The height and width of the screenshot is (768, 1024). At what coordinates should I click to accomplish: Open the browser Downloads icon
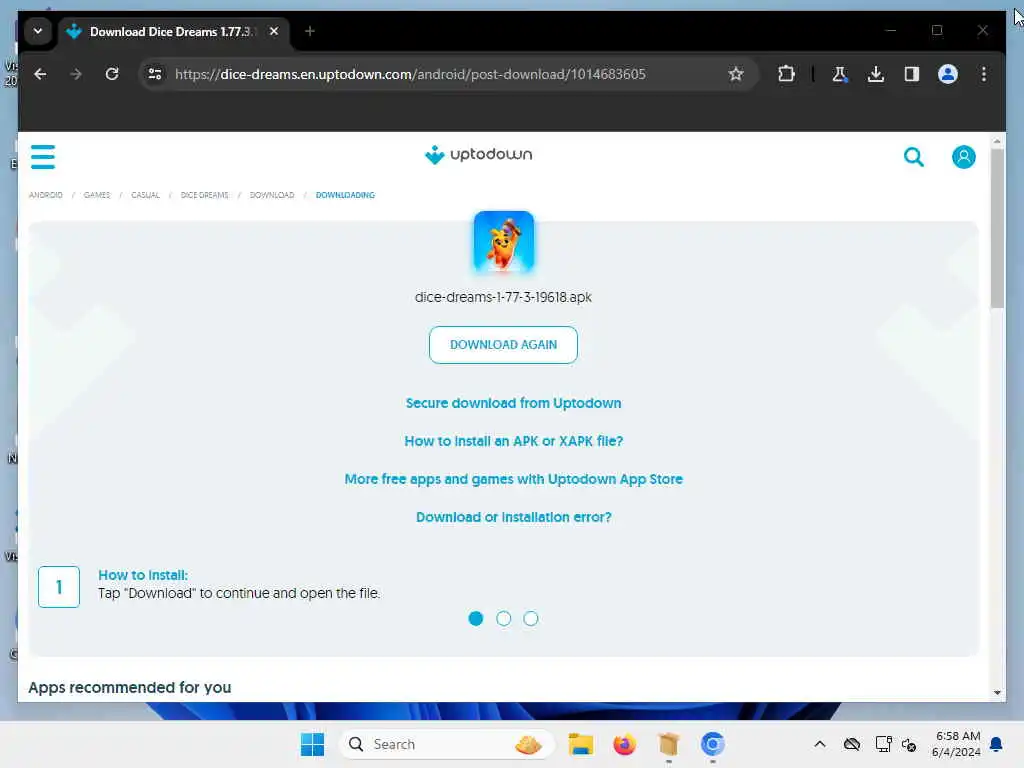(876, 74)
